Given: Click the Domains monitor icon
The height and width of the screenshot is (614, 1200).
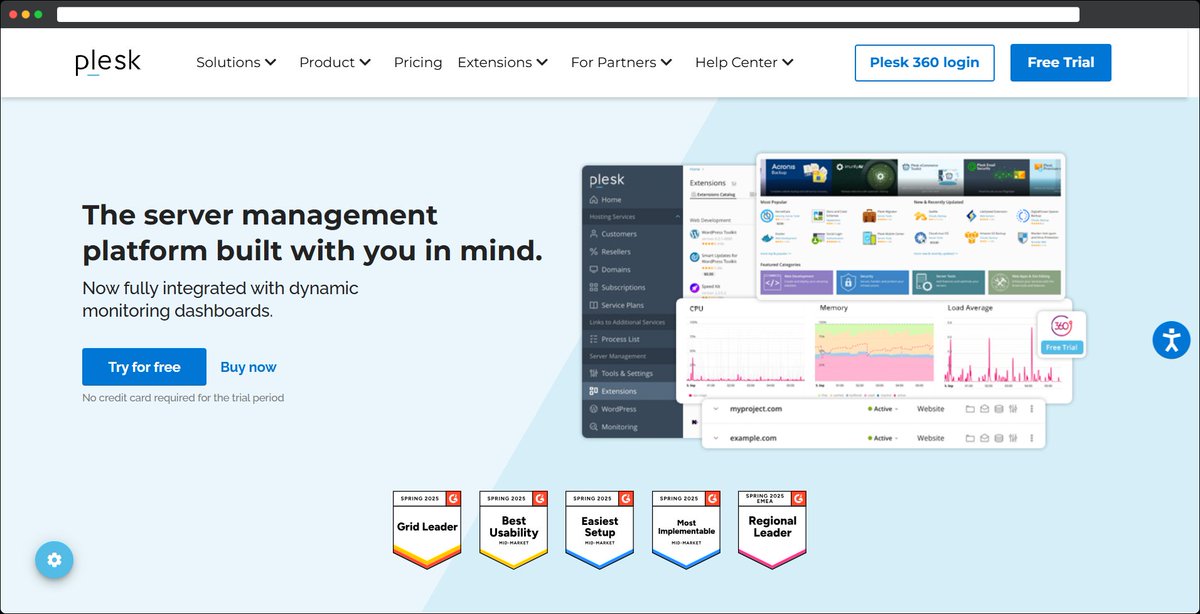Looking at the screenshot, I should pyautogui.click(x=594, y=270).
